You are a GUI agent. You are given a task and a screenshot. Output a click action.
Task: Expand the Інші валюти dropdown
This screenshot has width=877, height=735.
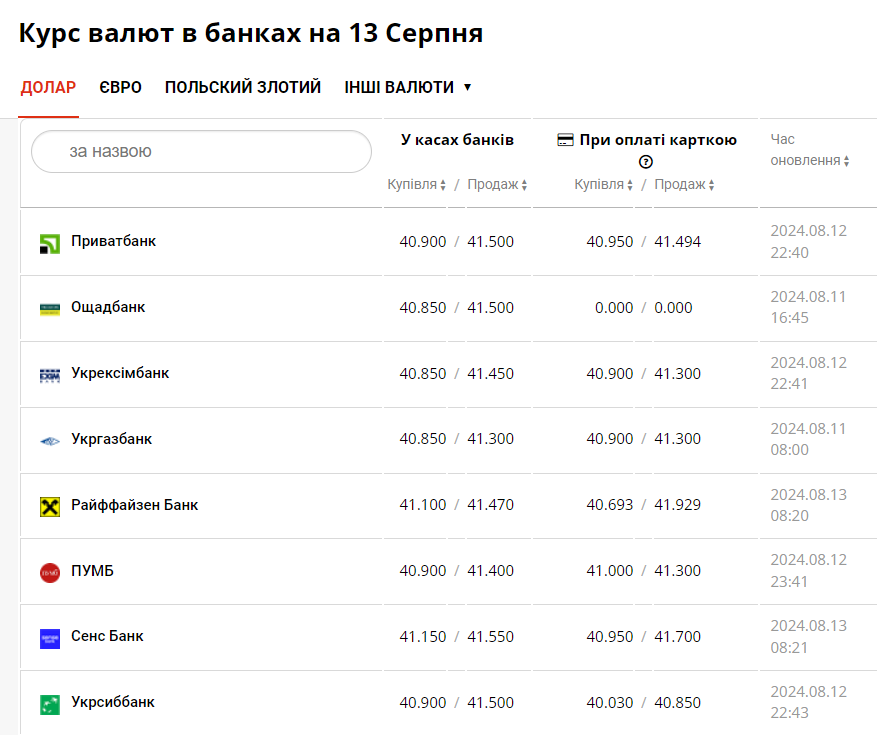click(407, 88)
